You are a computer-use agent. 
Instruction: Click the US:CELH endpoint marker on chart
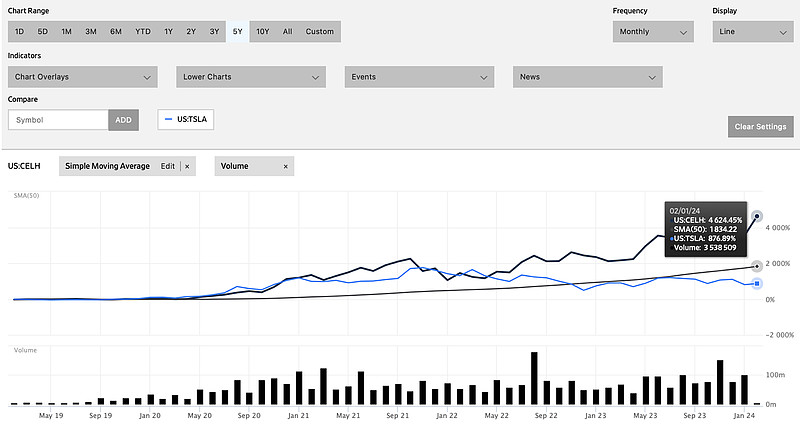(x=757, y=216)
